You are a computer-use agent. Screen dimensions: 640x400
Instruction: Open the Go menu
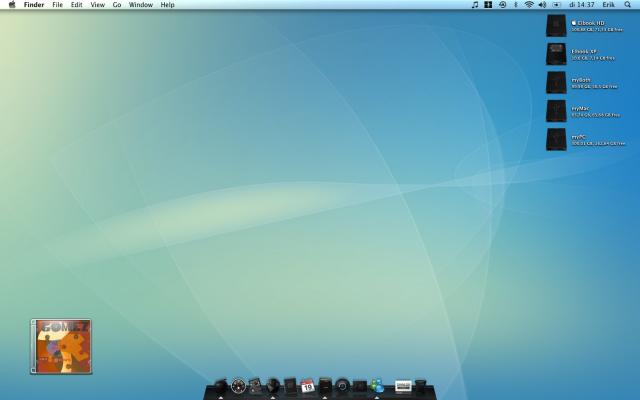pos(117,5)
